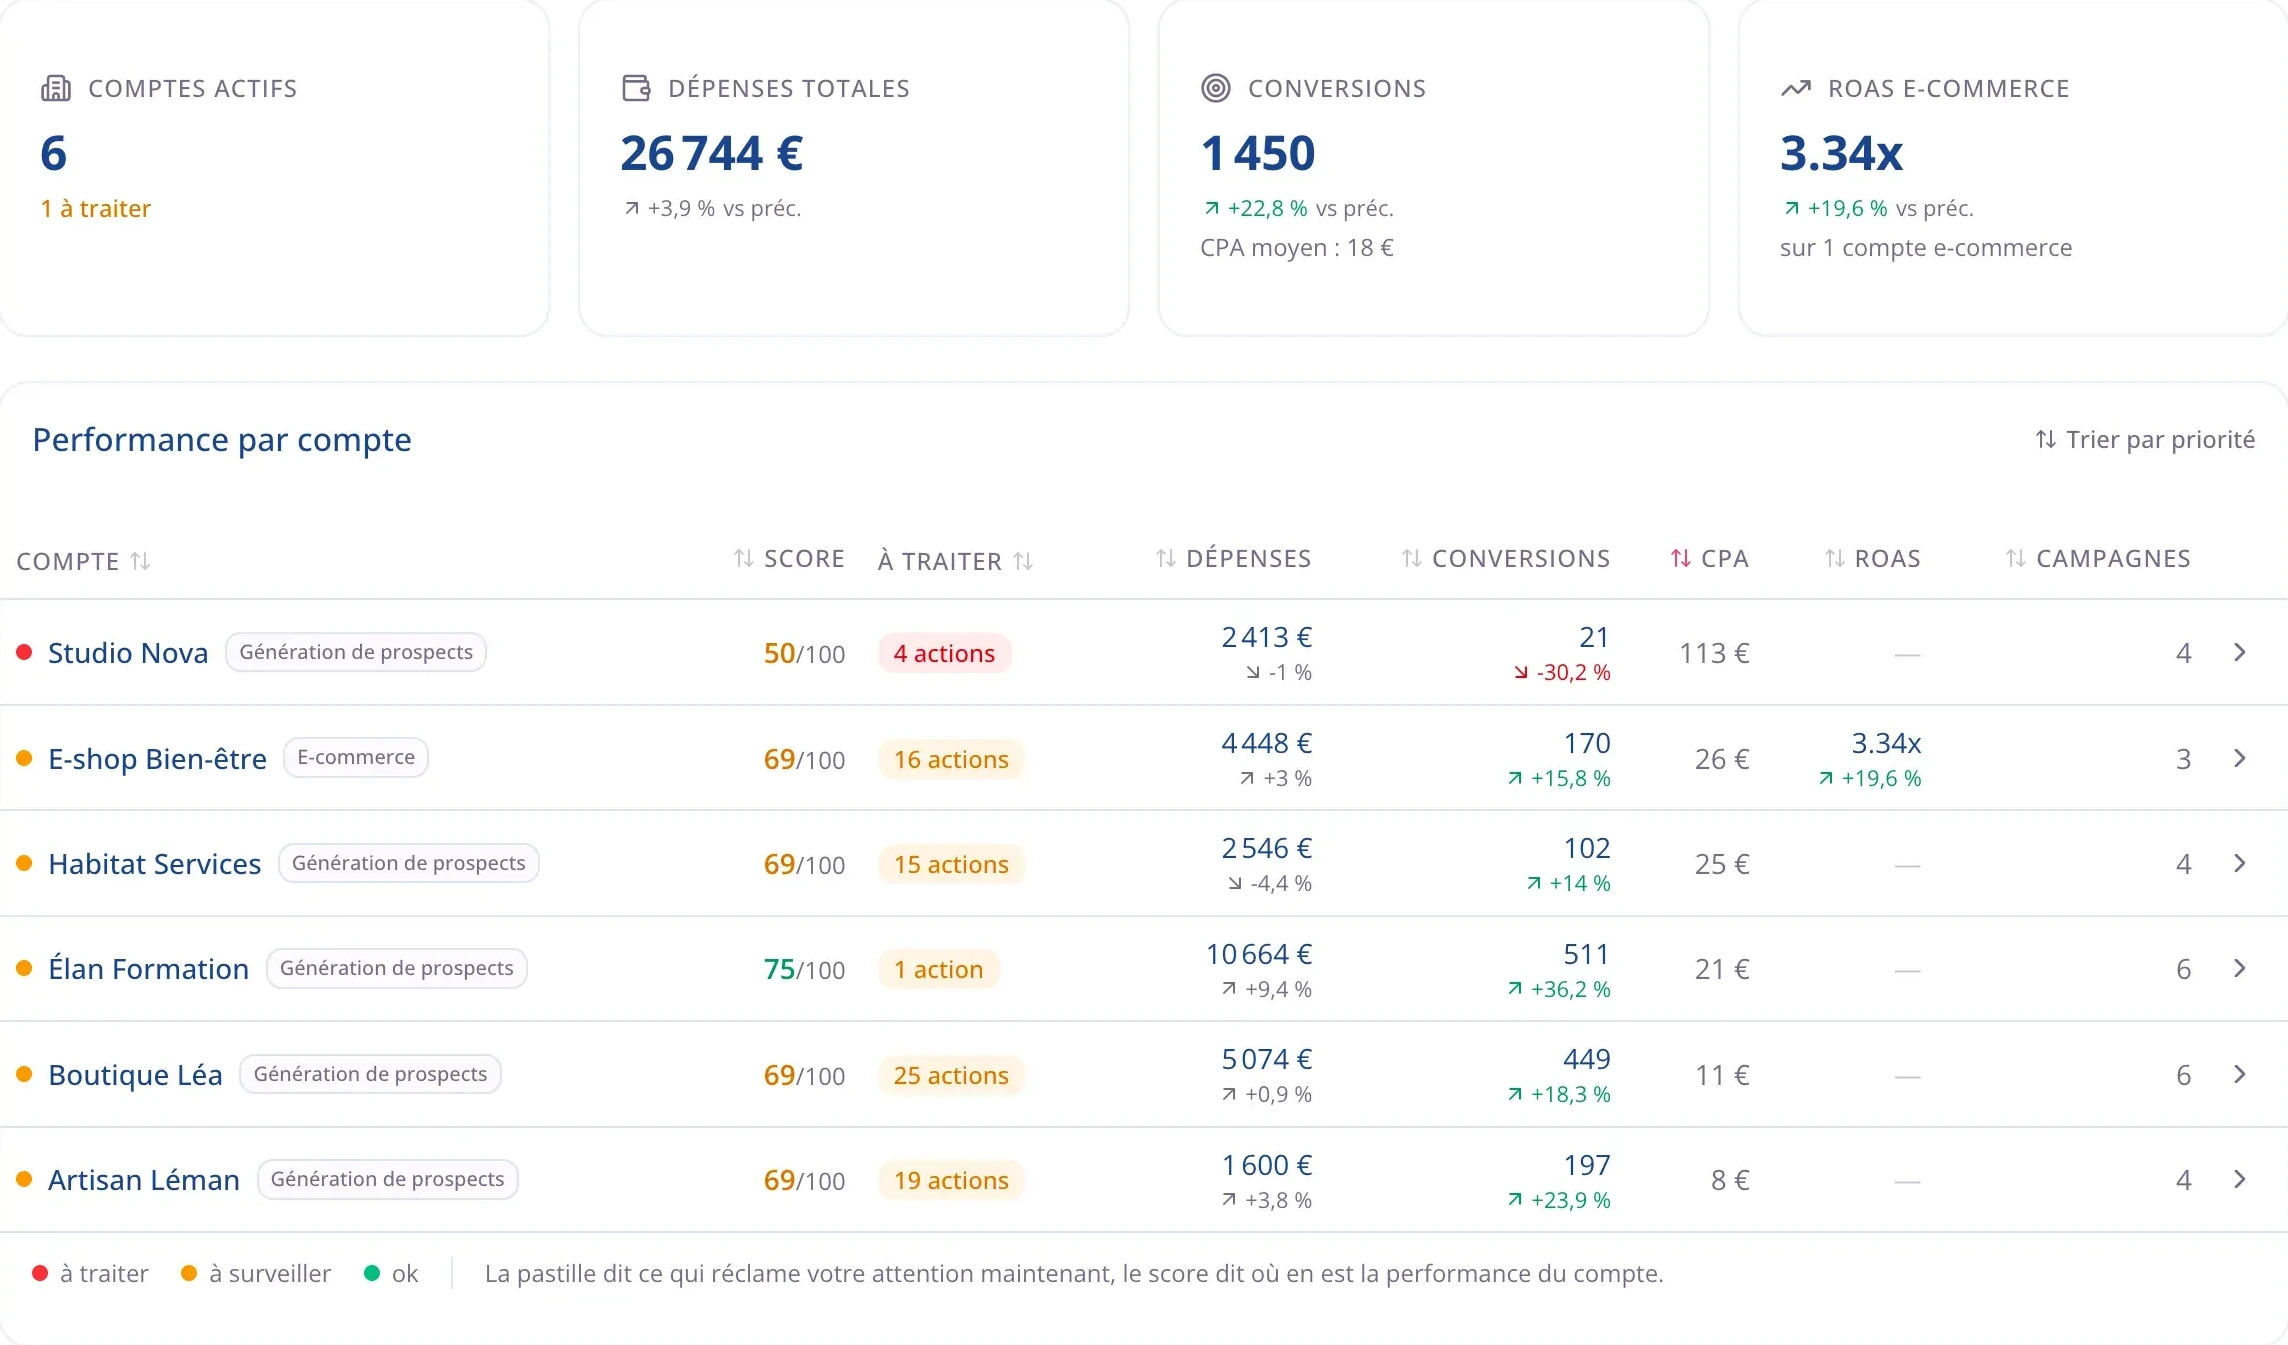Sort by Dépenses column icon
The width and height of the screenshot is (2288, 1345).
[x=1166, y=558]
